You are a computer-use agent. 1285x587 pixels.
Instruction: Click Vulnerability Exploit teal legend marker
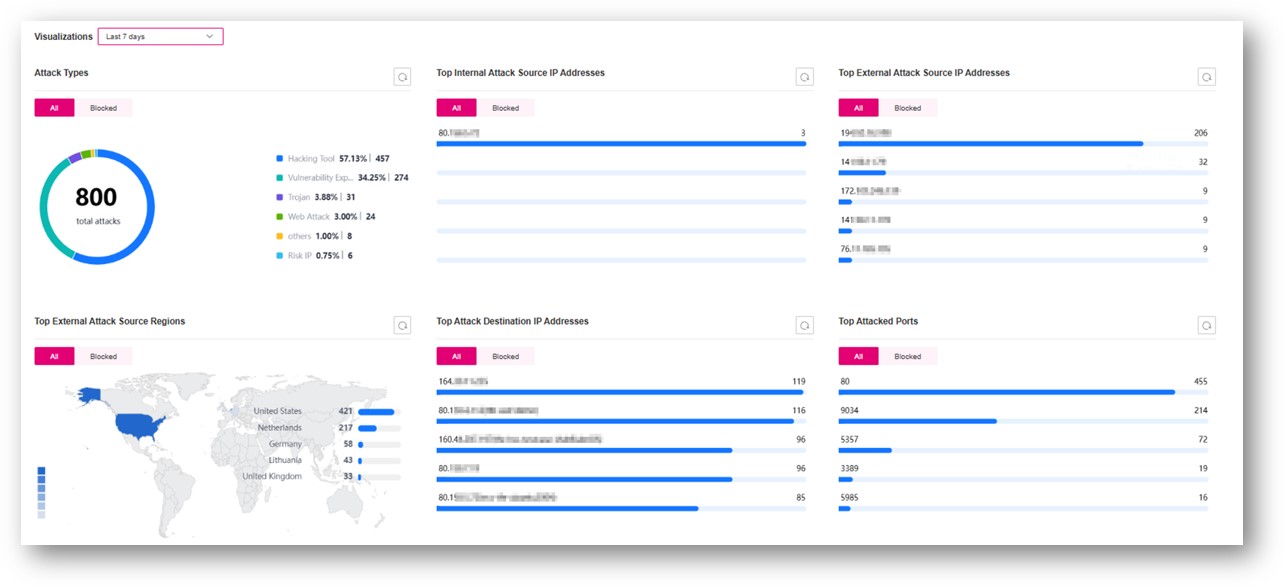280,178
